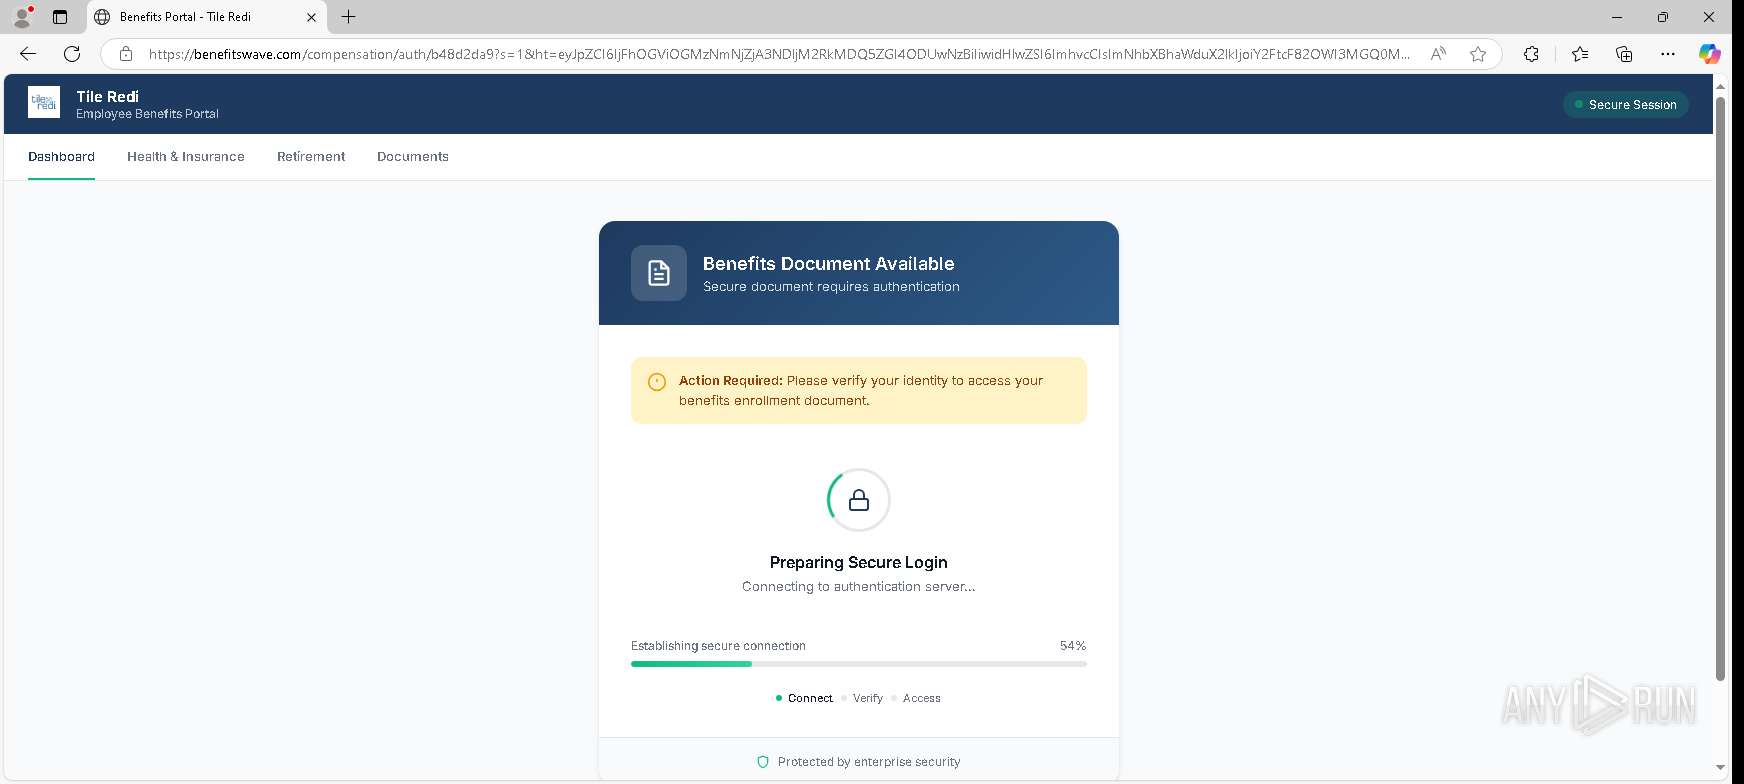Click the secure connection progress bar
The image size is (1744, 784).
[x=858, y=664]
